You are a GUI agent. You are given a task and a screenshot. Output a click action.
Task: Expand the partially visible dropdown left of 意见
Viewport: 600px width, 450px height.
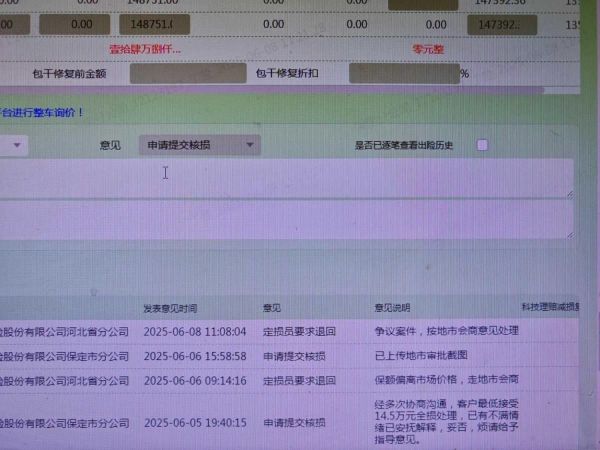pyautogui.click(x=16, y=146)
